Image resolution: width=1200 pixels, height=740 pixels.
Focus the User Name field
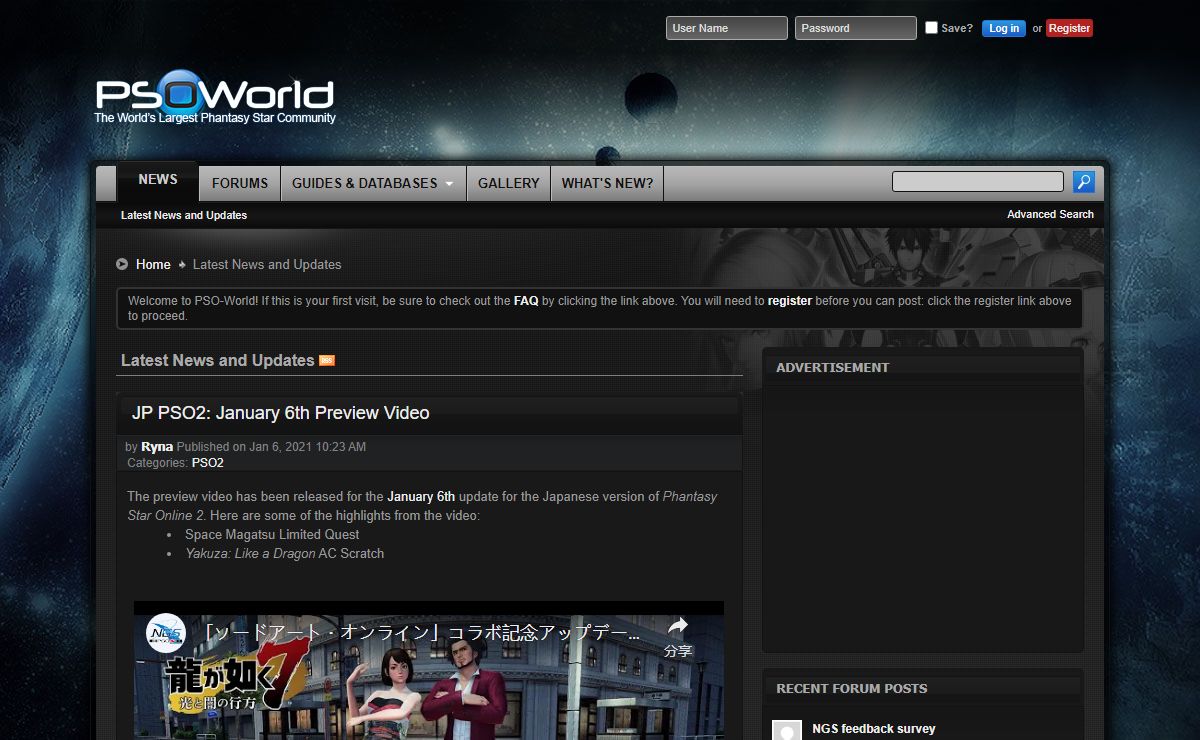click(727, 28)
